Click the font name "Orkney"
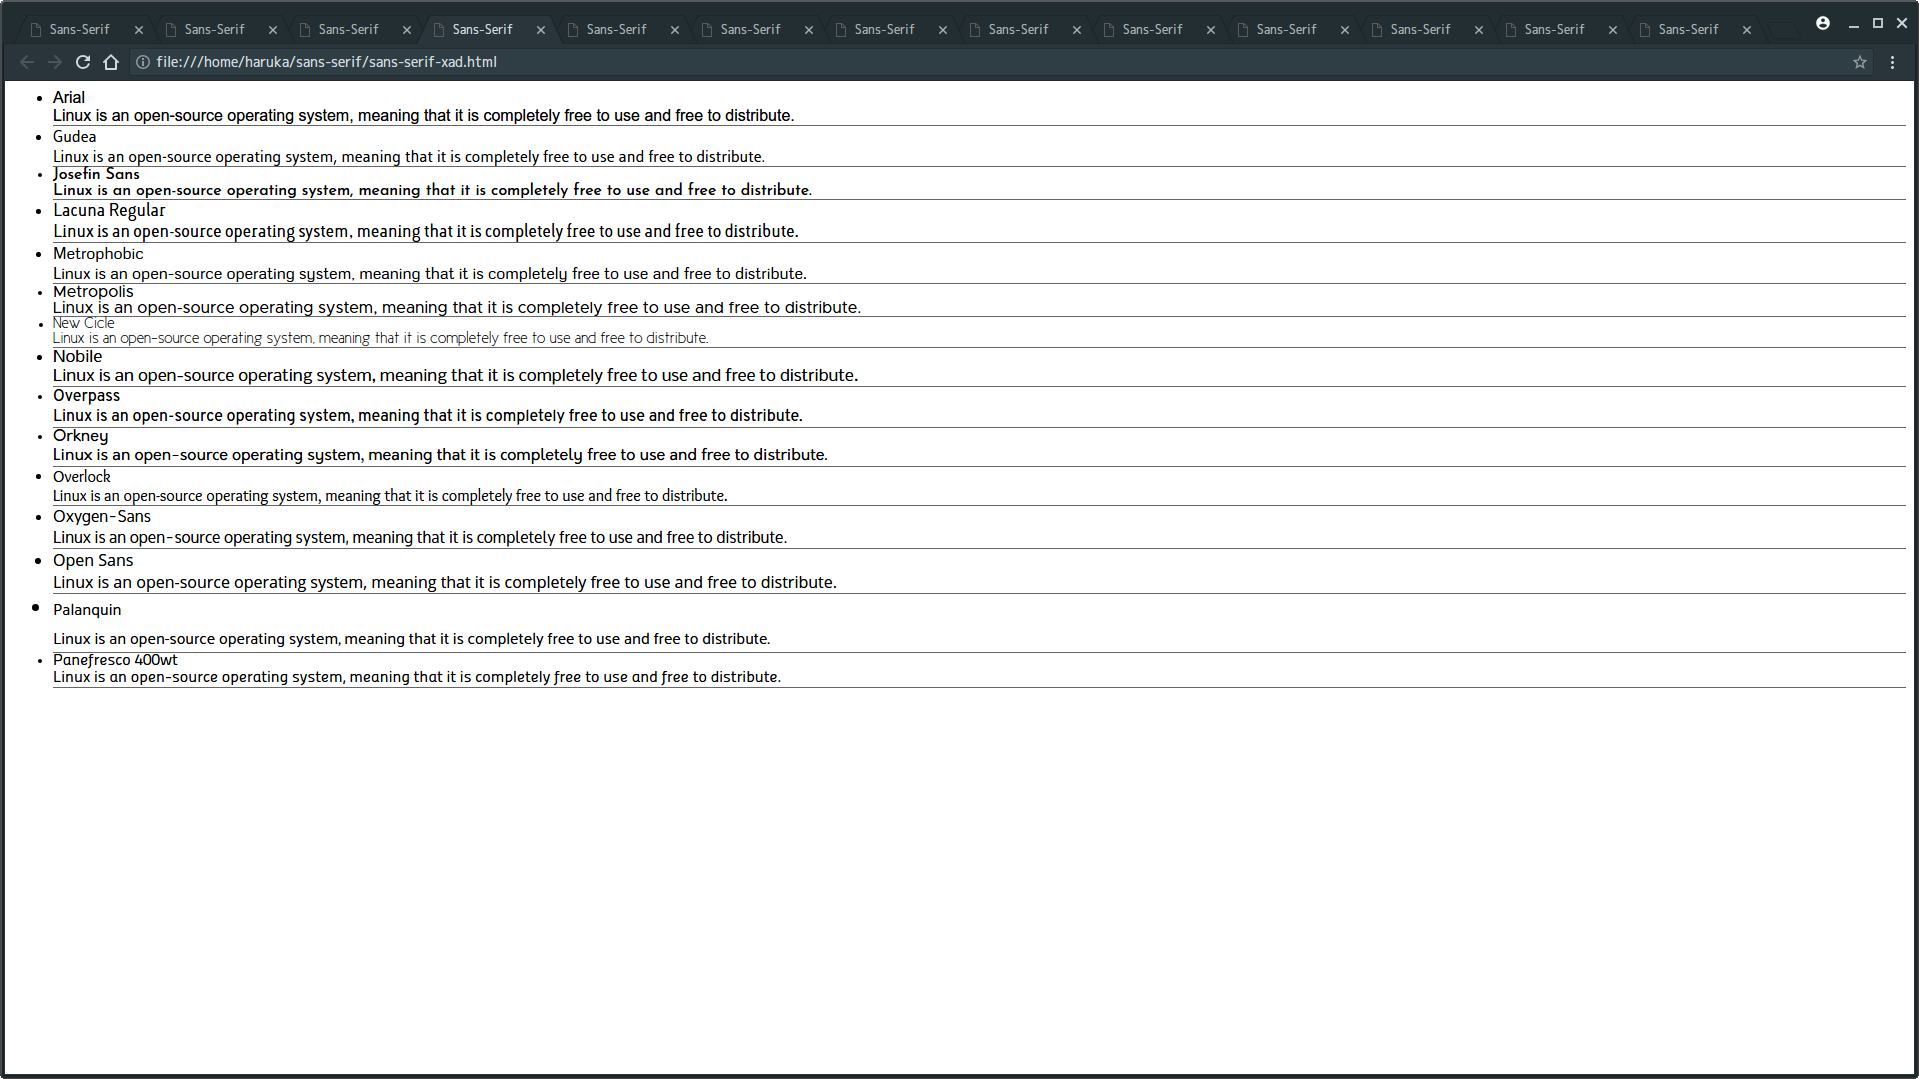1919x1079 pixels. tap(81, 436)
